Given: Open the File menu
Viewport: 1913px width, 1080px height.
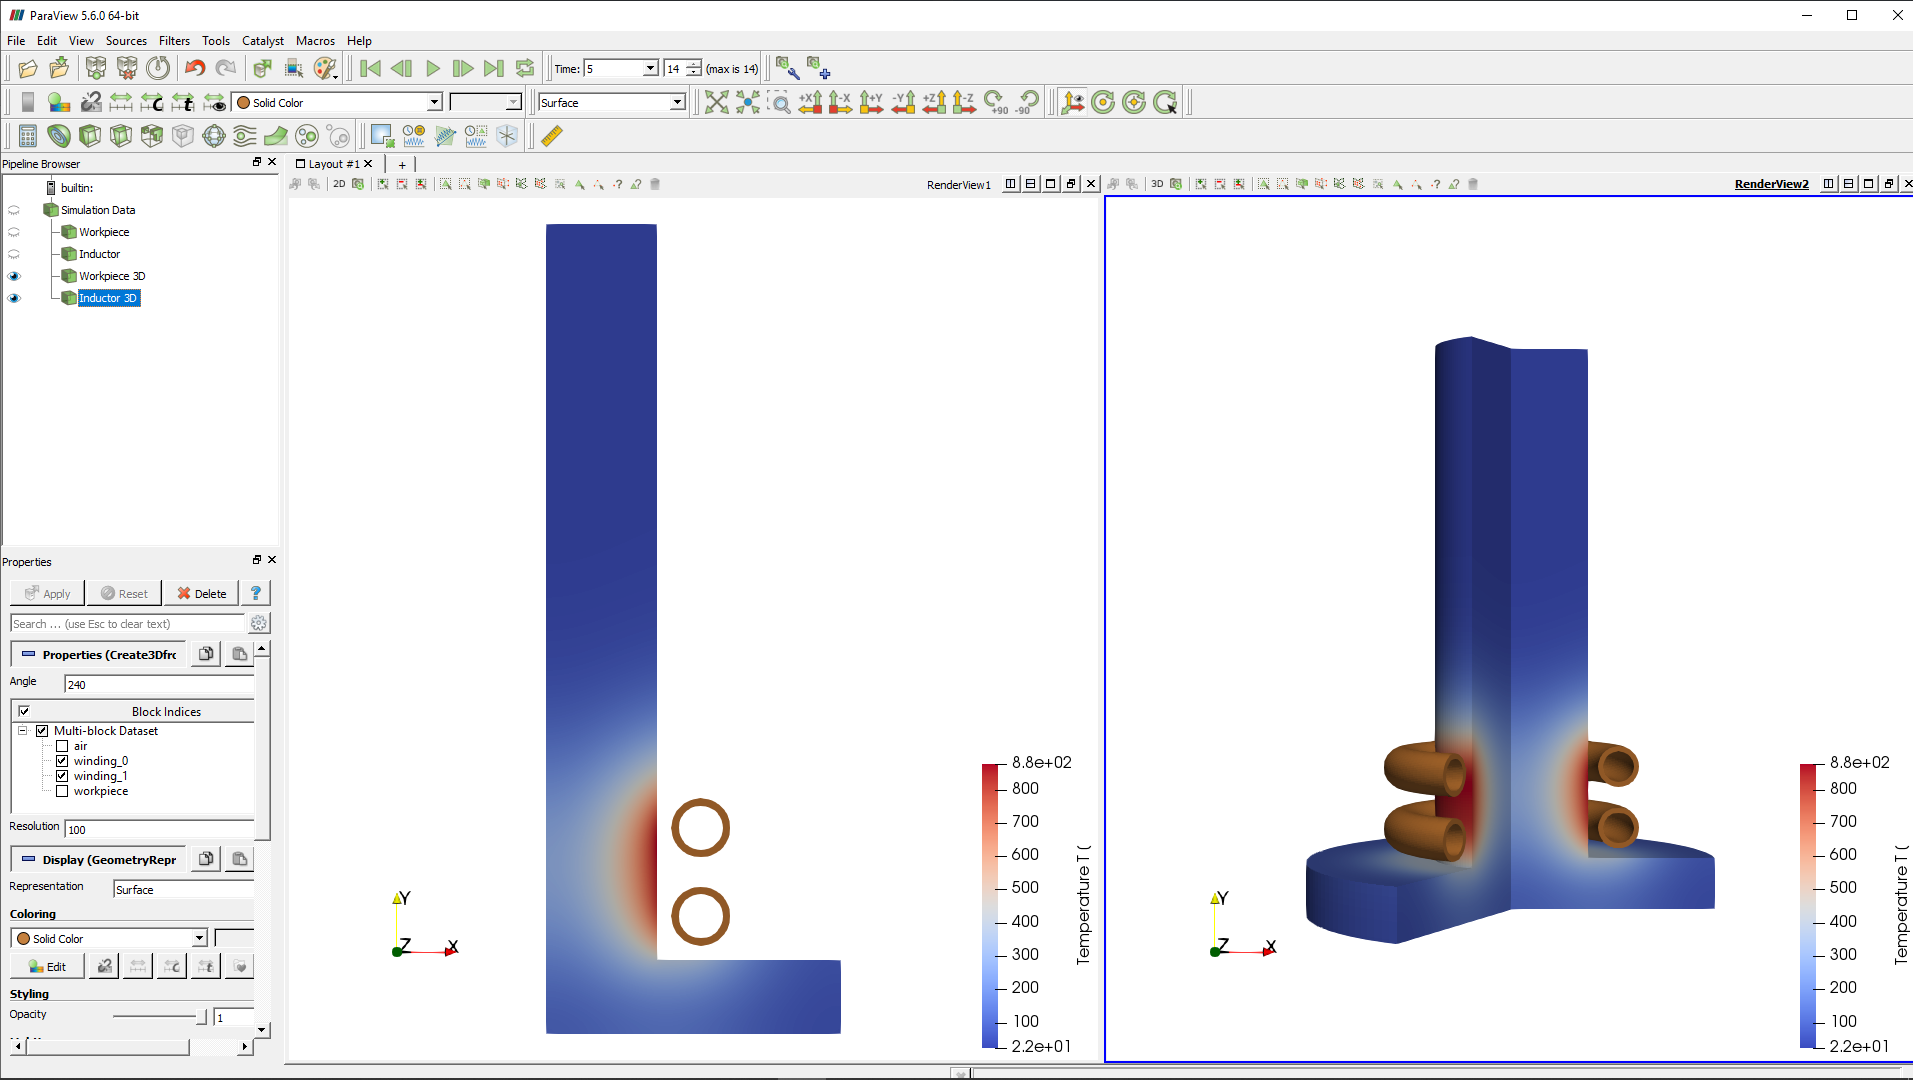Looking at the screenshot, I should (x=16, y=41).
